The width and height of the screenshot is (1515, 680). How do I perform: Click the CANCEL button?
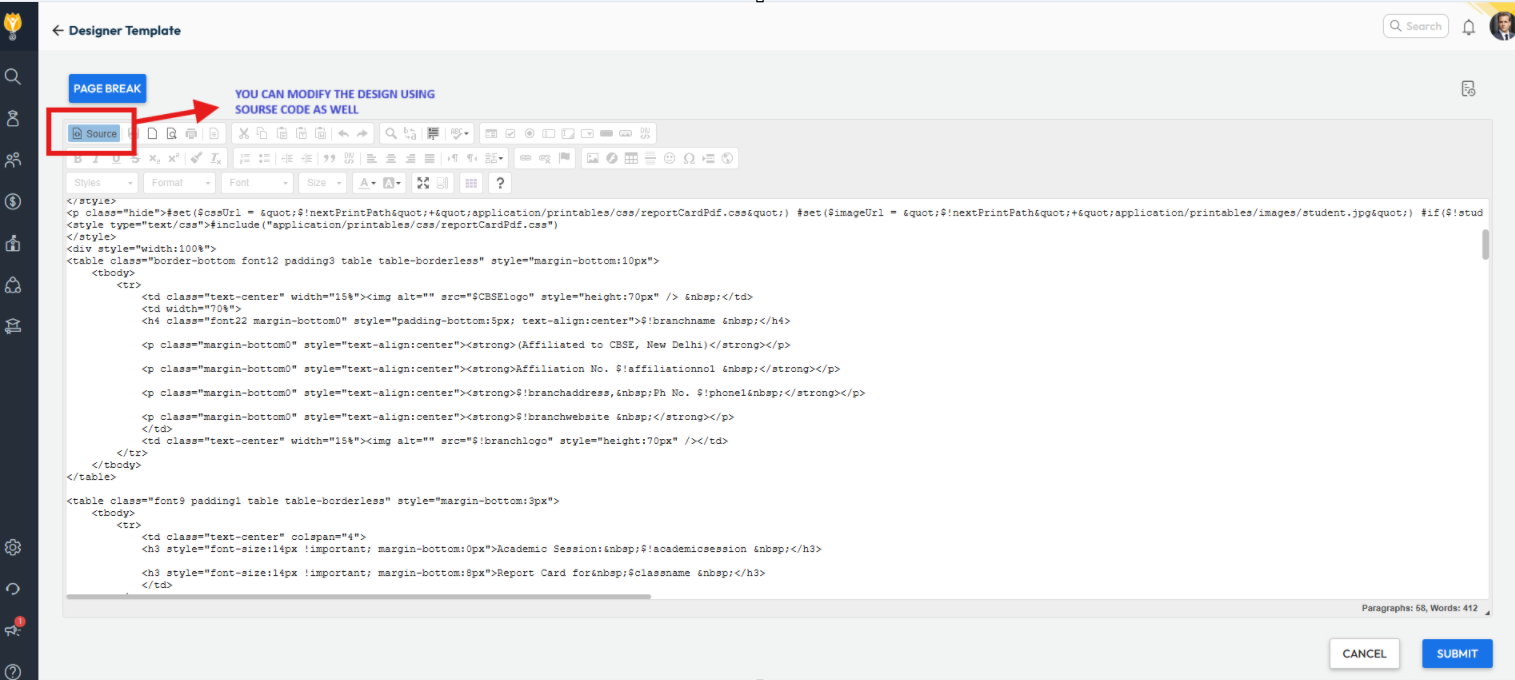(1364, 654)
